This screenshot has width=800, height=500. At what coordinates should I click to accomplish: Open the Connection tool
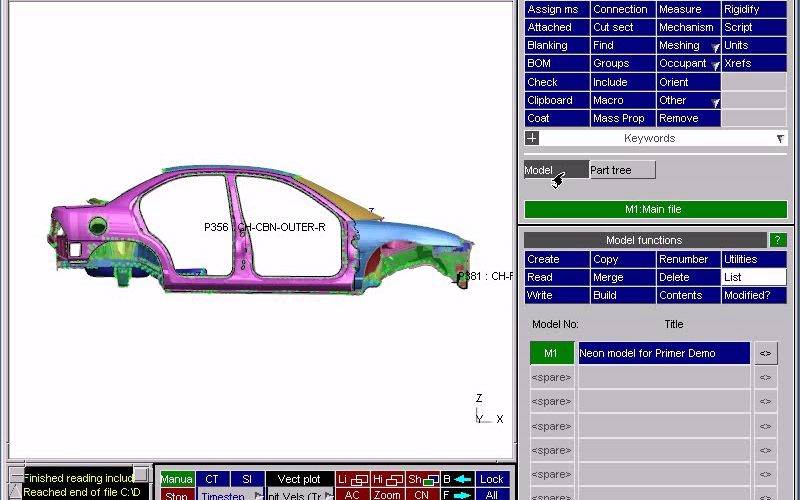tap(622, 9)
